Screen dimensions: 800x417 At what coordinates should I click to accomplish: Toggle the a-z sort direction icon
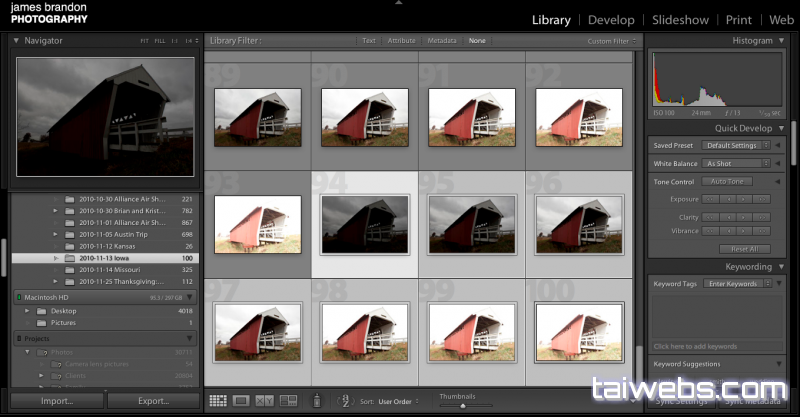345,401
